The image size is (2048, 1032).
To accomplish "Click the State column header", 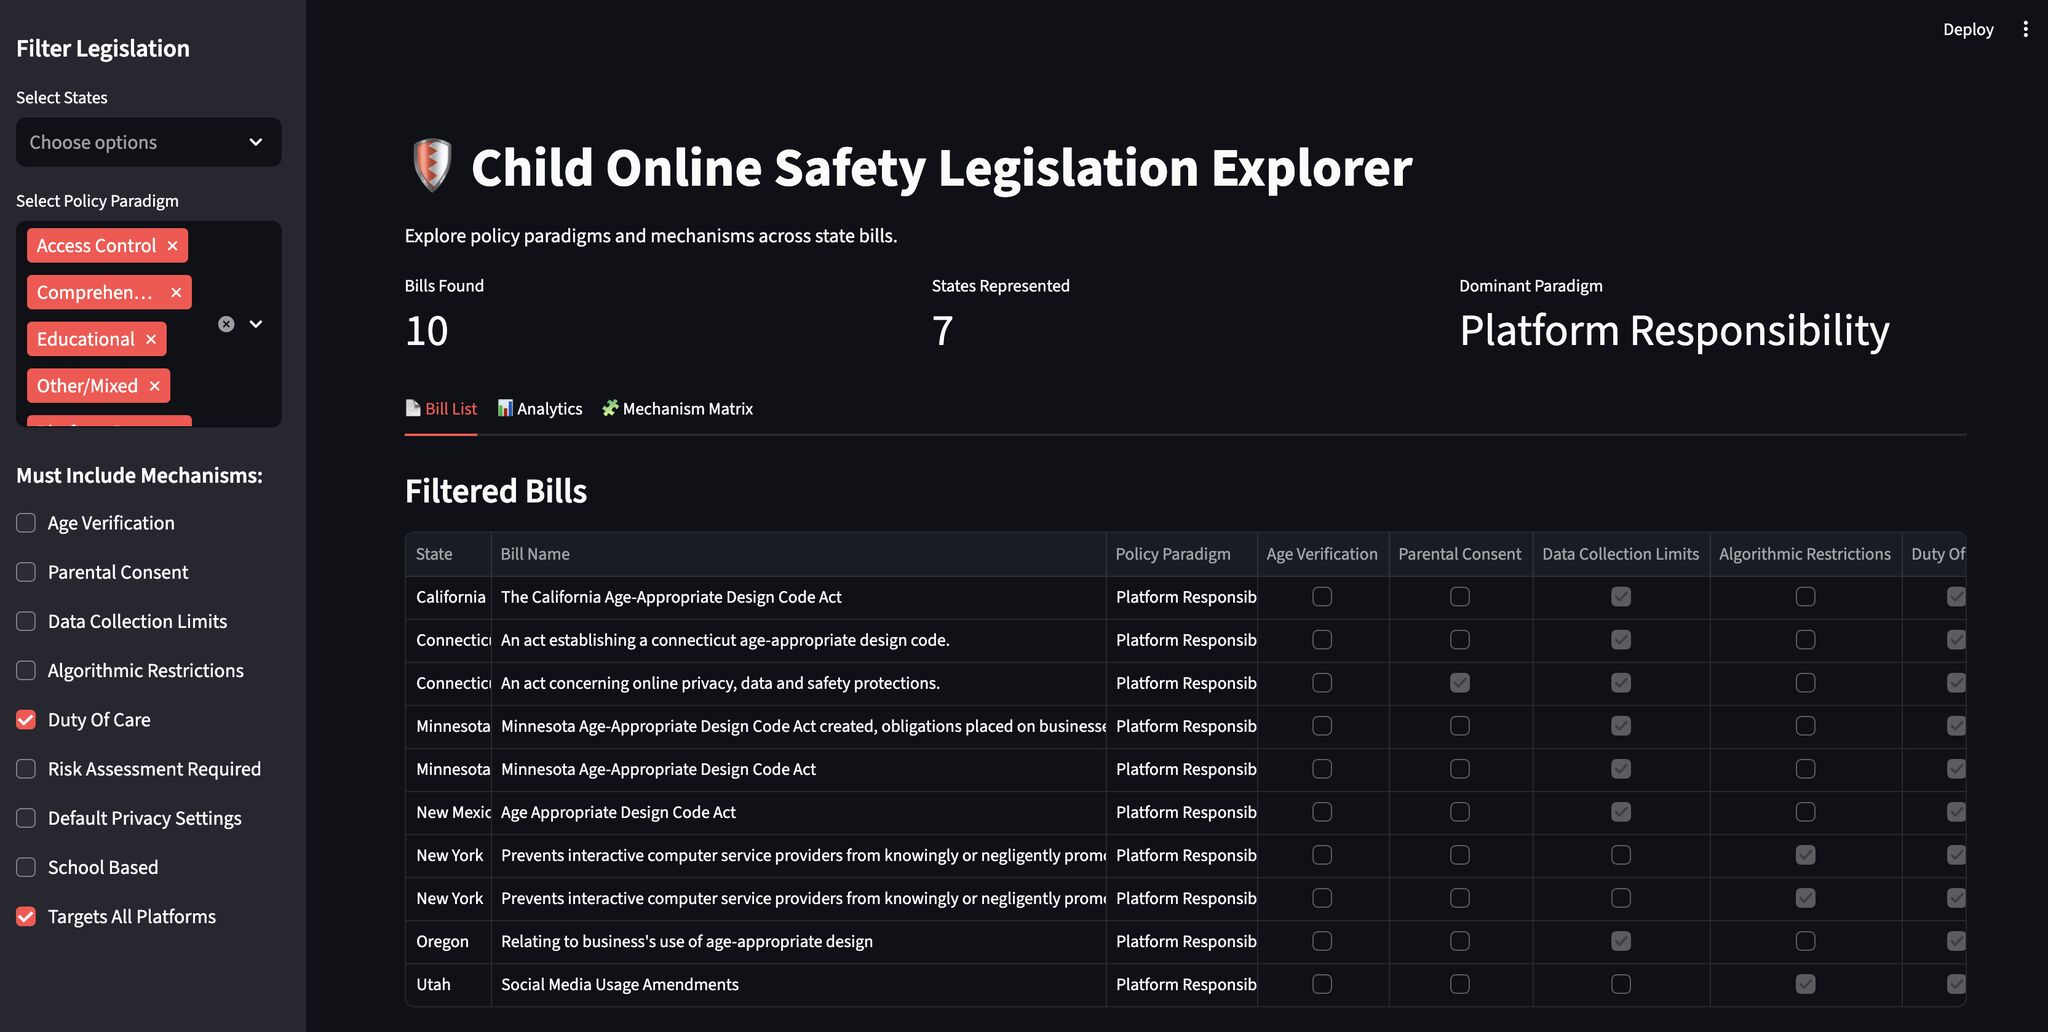I will (x=434, y=554).
